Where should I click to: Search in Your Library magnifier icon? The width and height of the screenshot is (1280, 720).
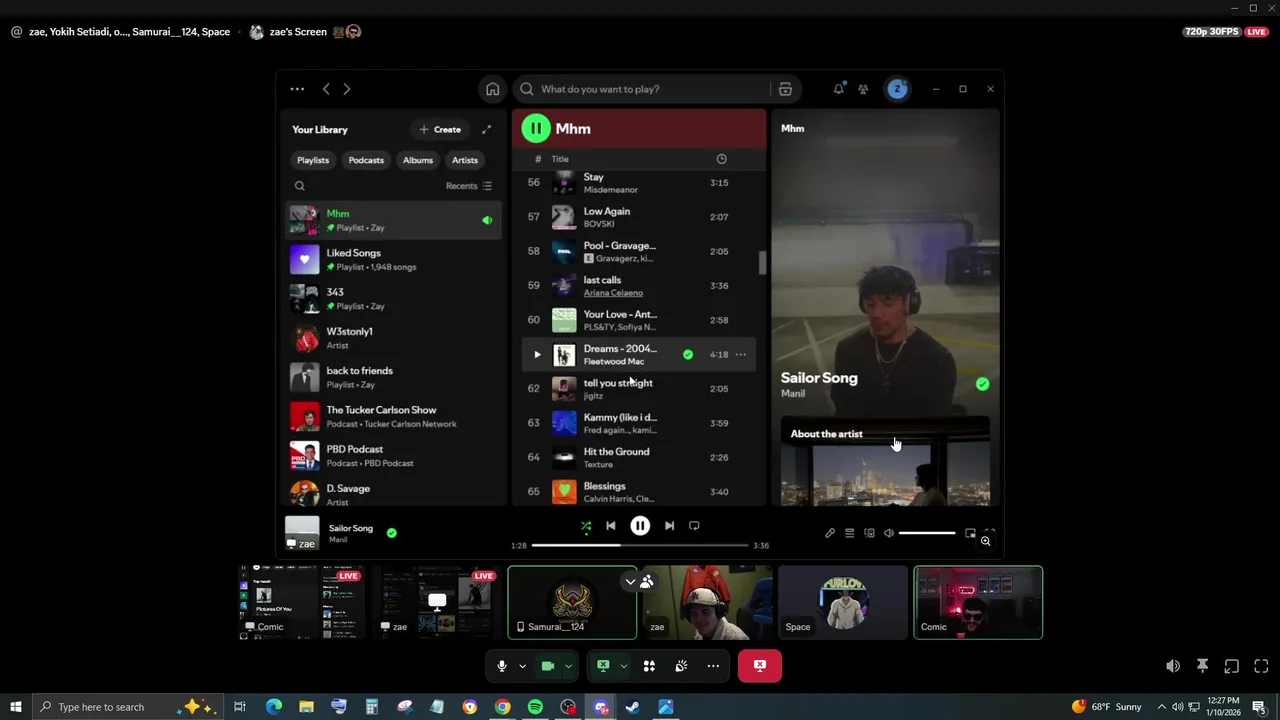[299, 186]
